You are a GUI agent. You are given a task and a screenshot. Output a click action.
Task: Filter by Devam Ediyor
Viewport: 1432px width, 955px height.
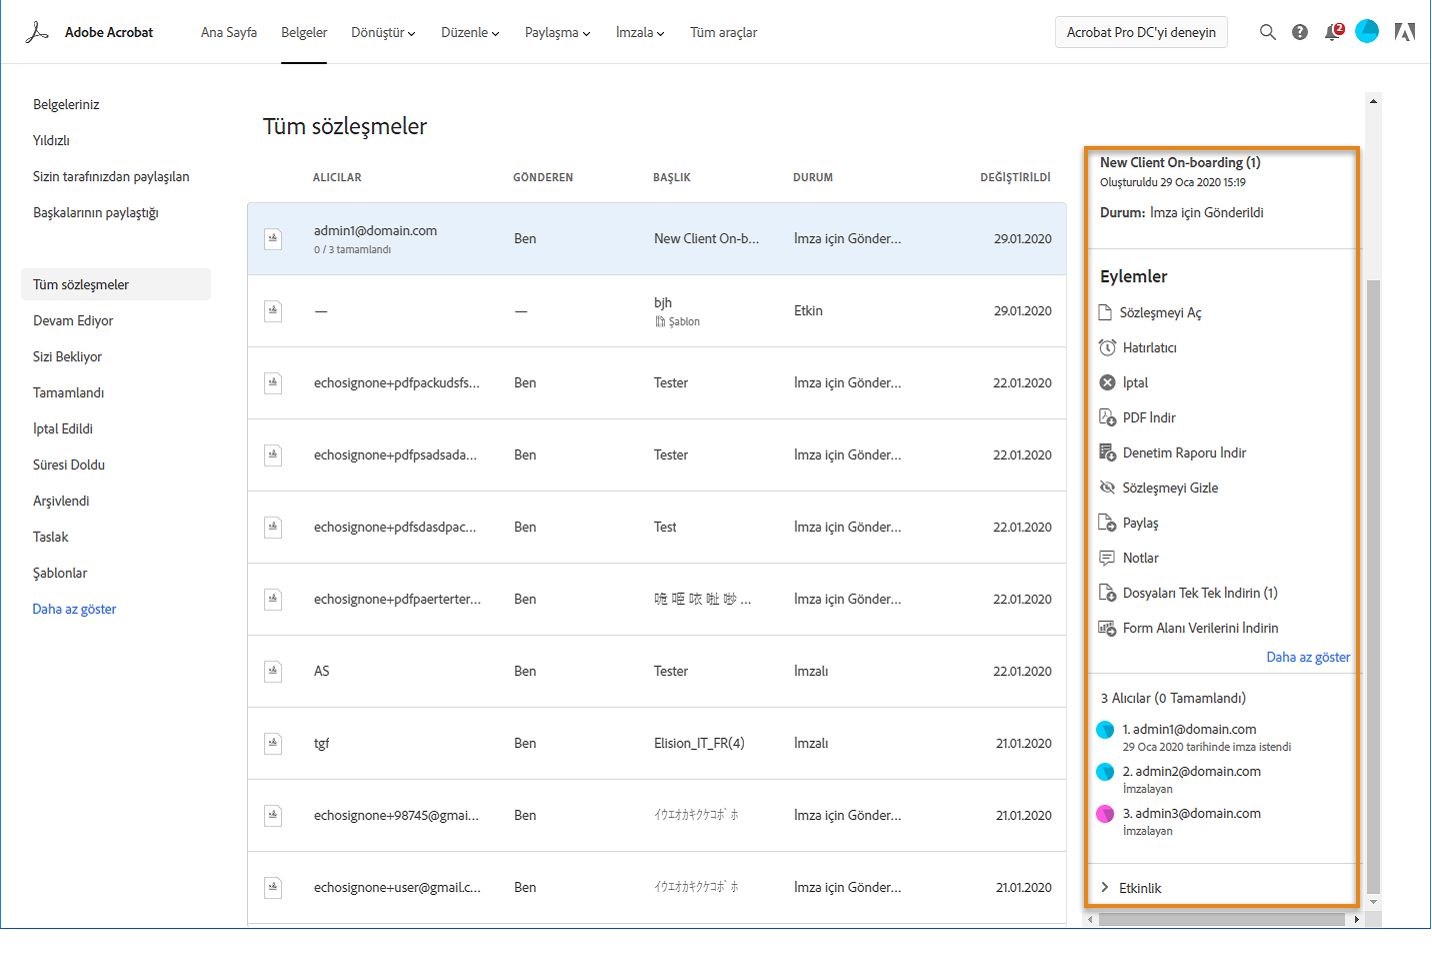(73, 321)
